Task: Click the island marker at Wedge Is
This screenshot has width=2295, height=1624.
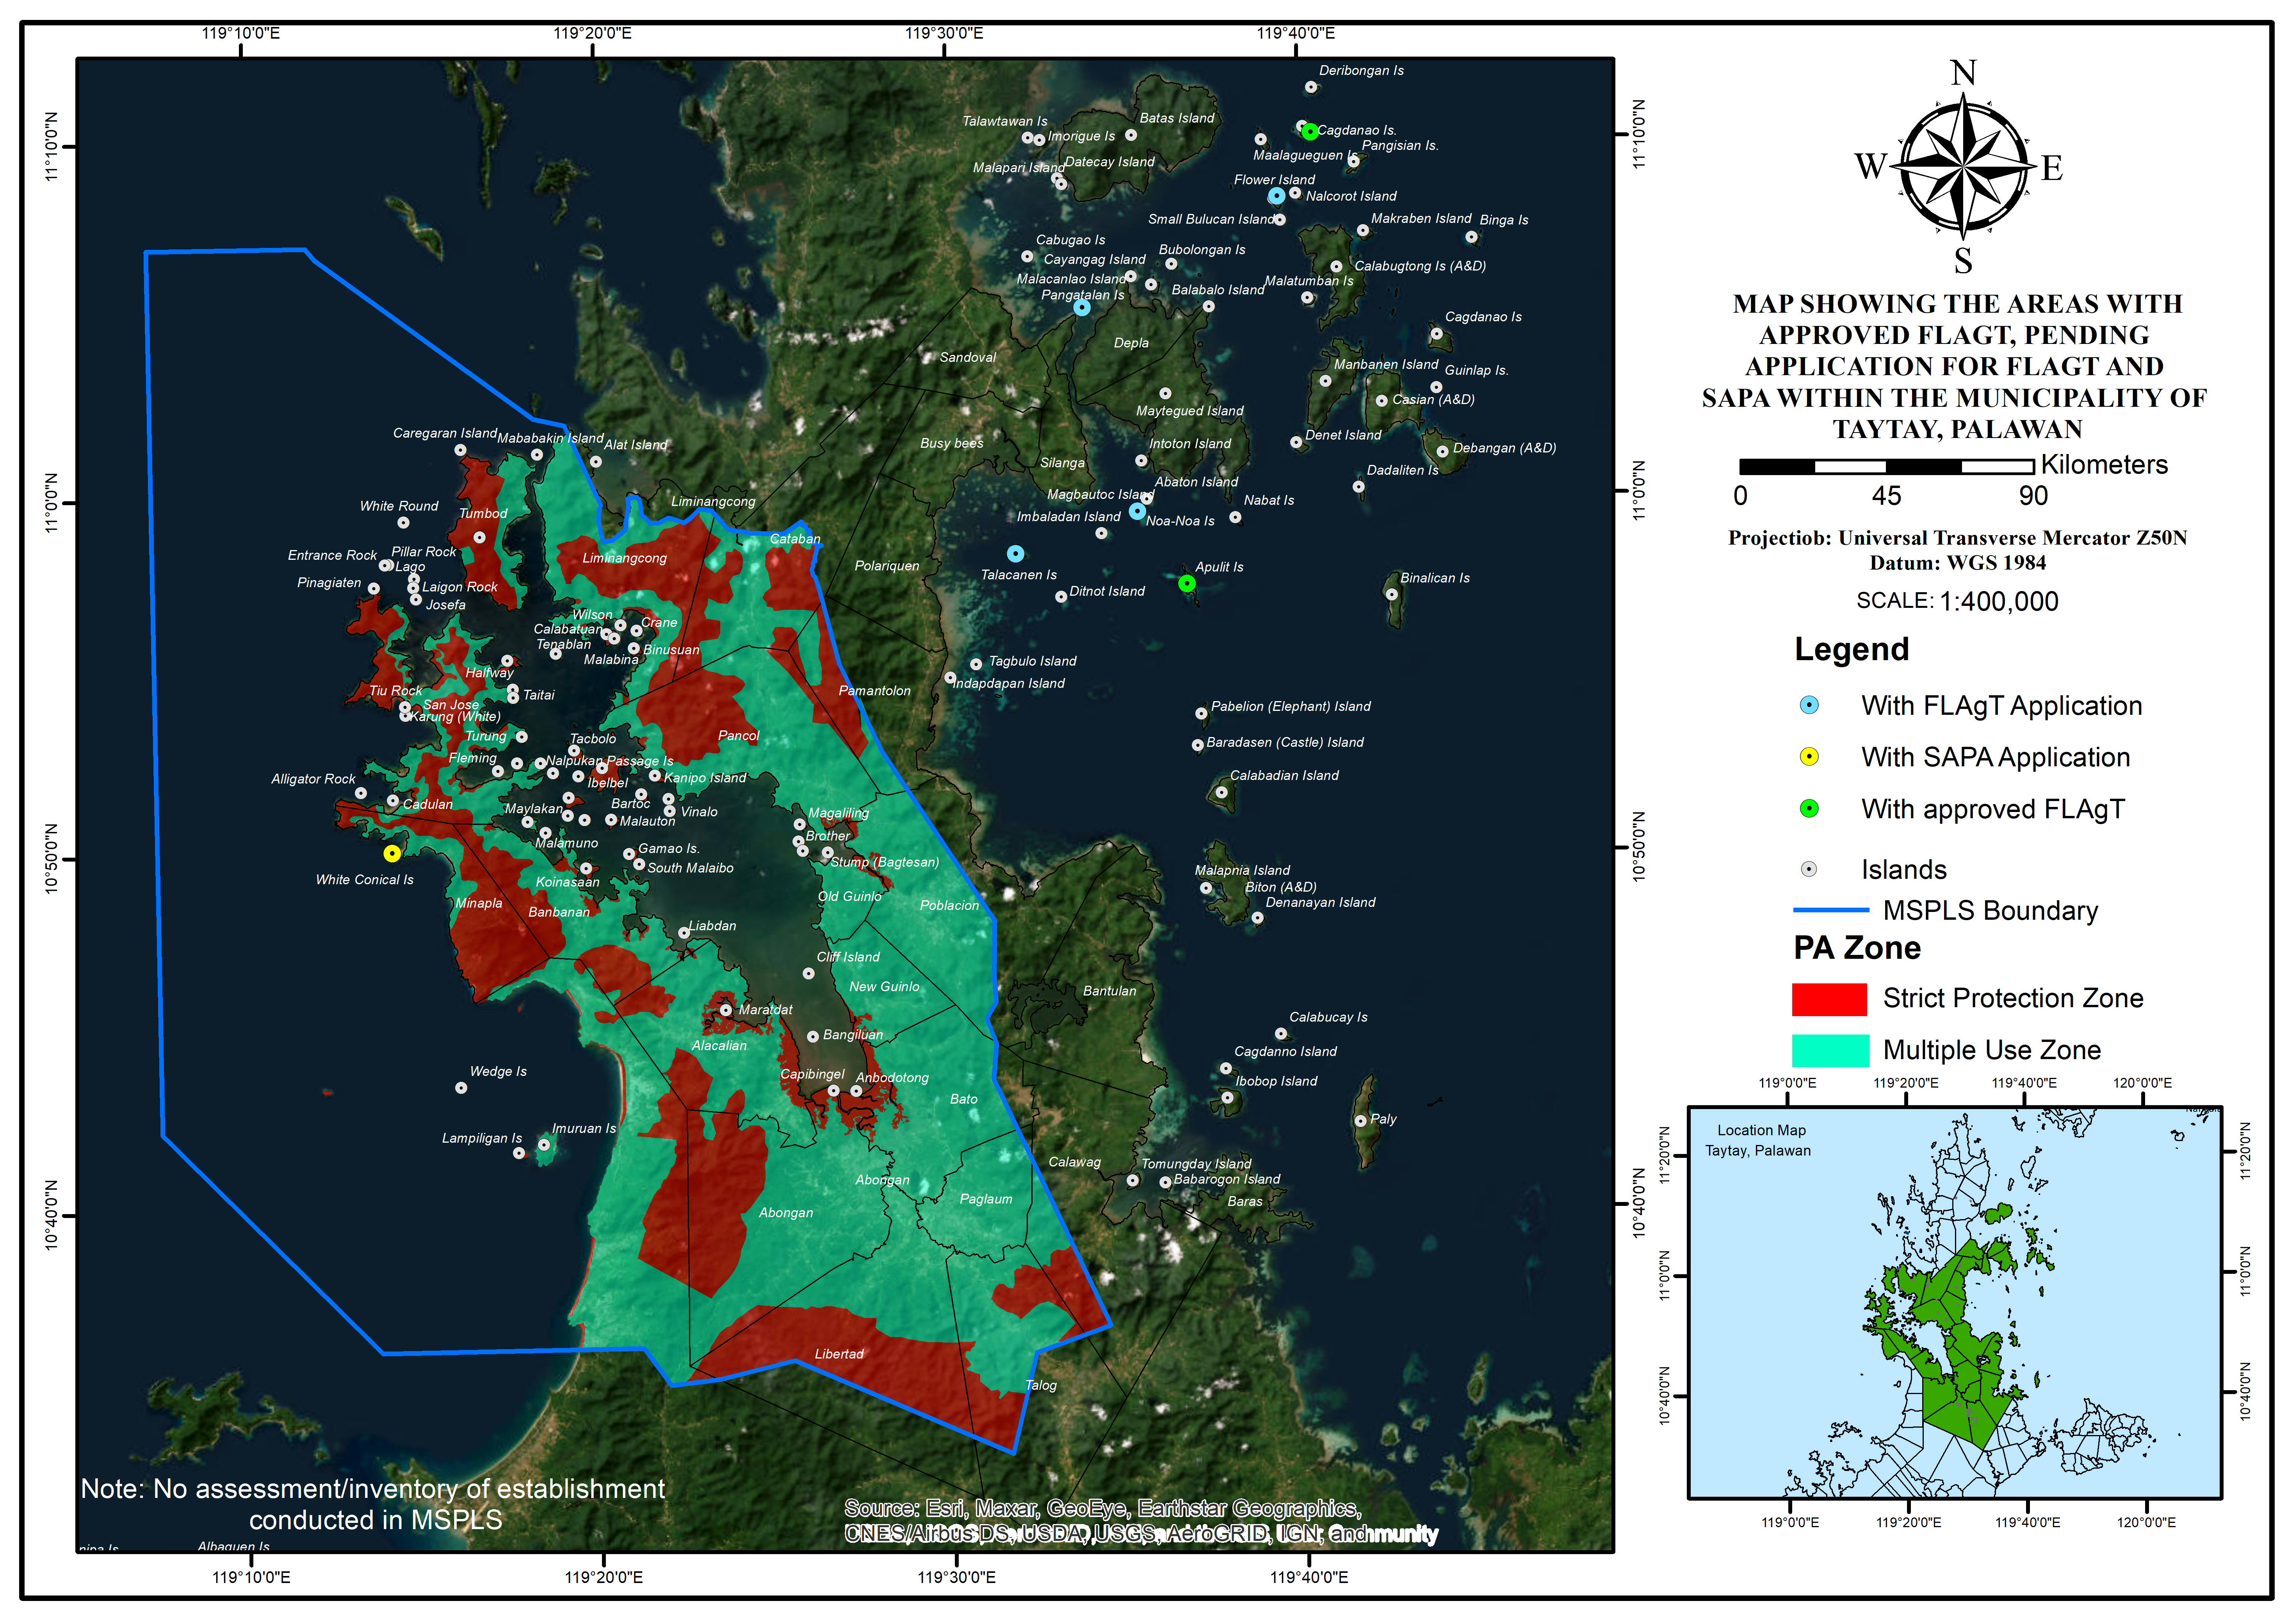Action: 461,1088
